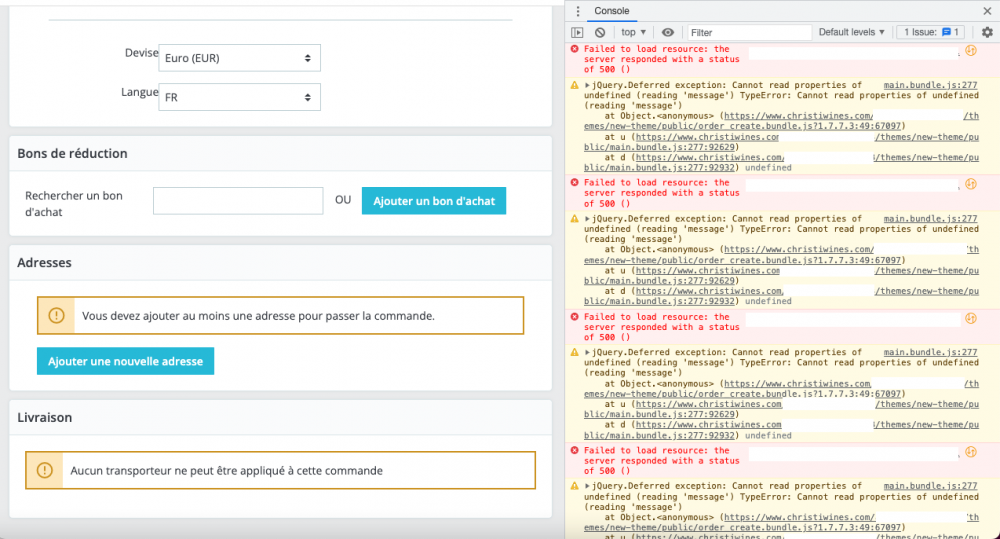Viewport: 1000px width, 539px height.
Task: Expand the first jQuery.Deferred exception message
Action: [588, 86]
